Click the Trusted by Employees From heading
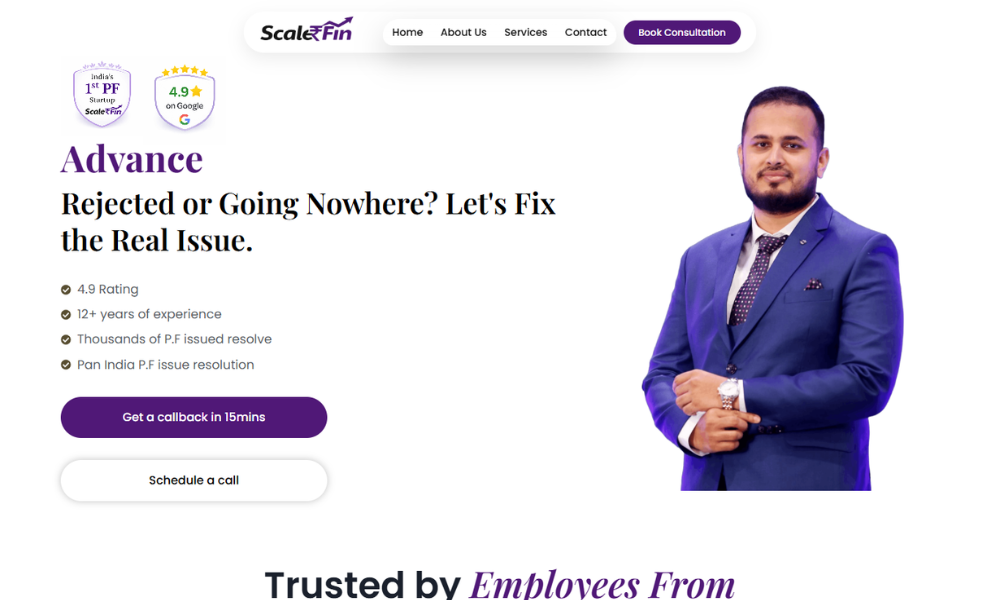Viewport: 1000px width, 600px height. coord(499,584)
